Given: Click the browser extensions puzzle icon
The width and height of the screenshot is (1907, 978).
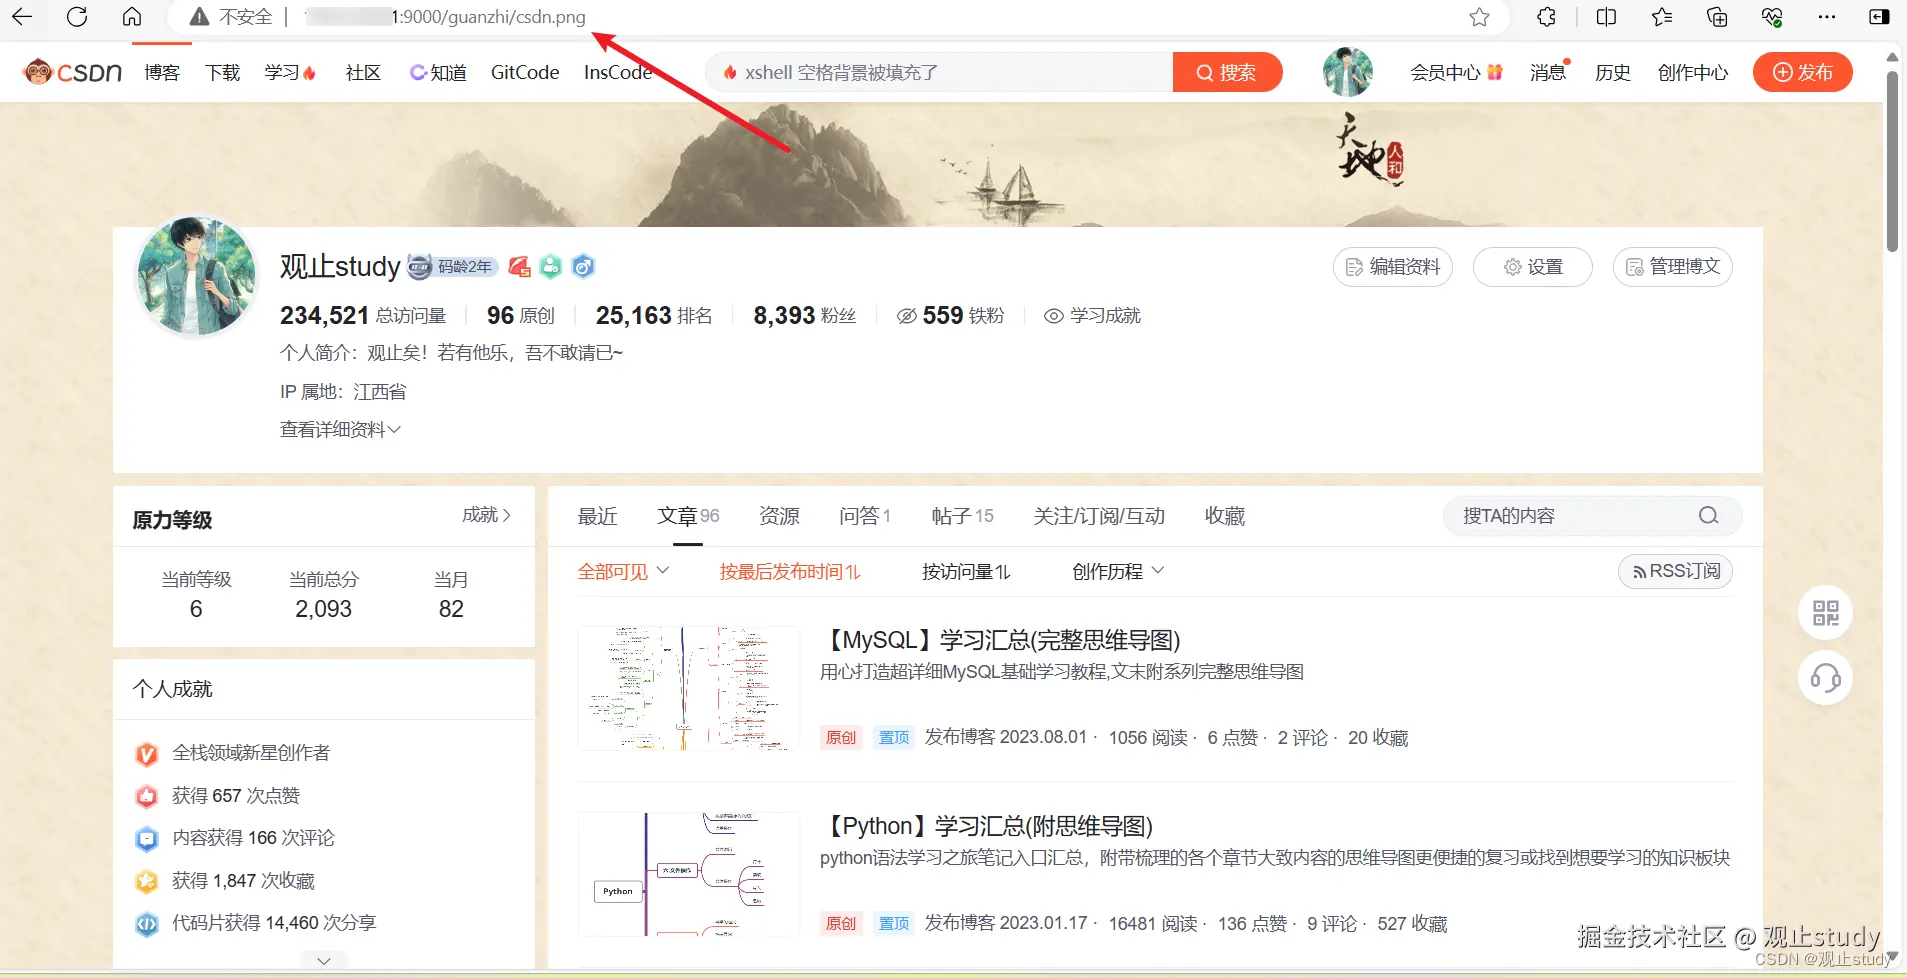Looking at the screenshot, I should 1545,17.
